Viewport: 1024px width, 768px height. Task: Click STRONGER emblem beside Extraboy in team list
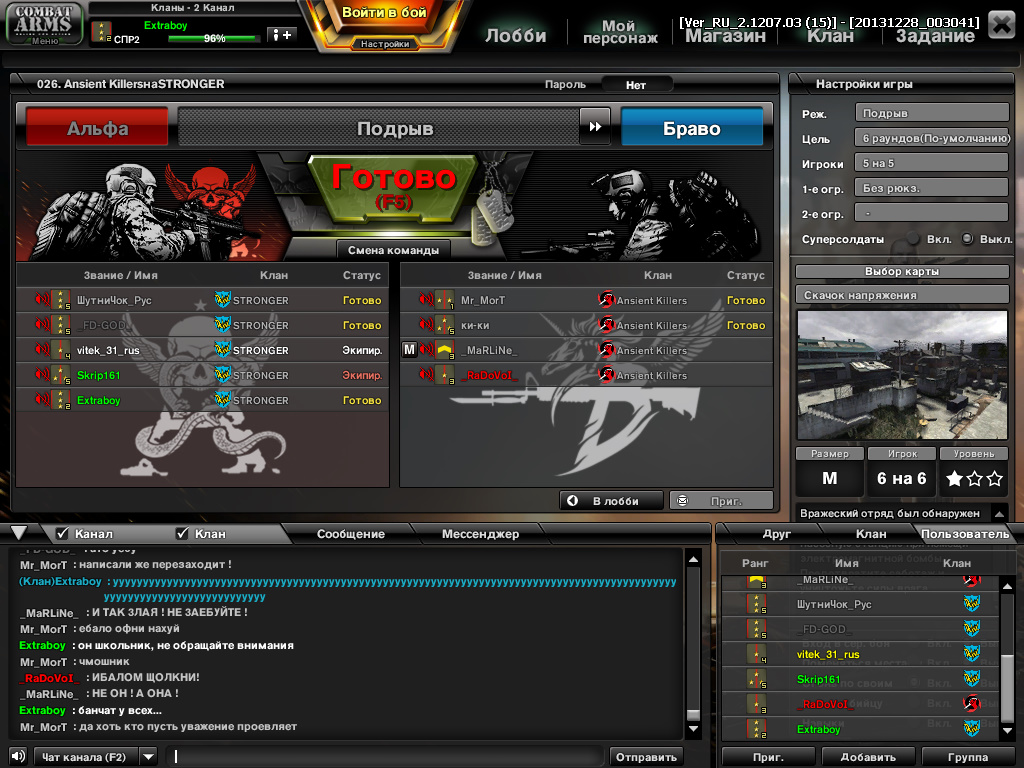(x=223, y=400)
